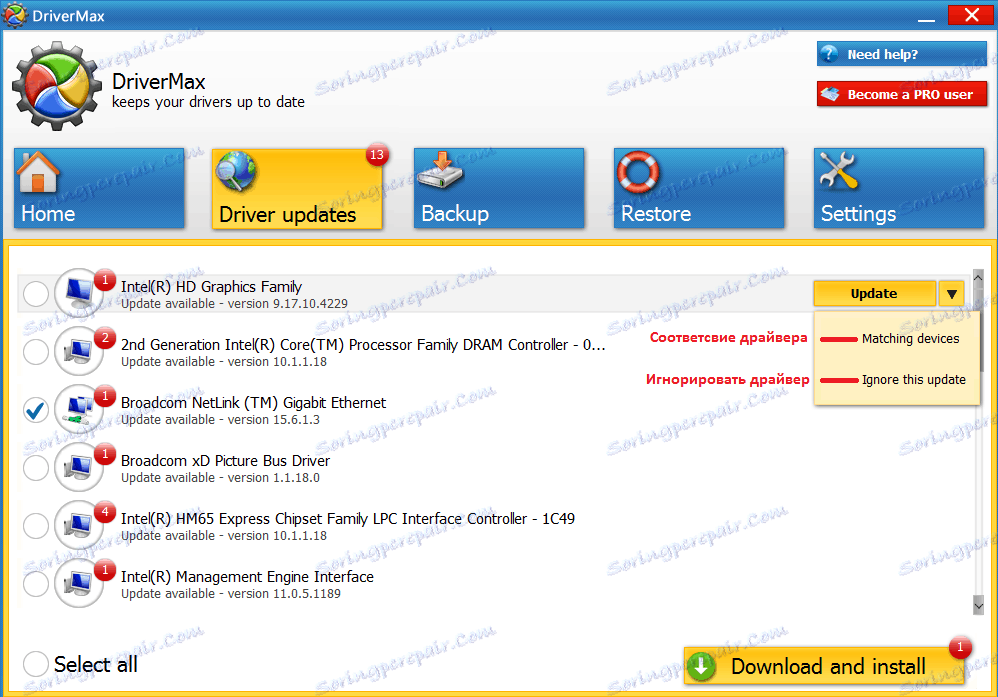Image resolution: width=998 pixels, height=697 pixels.
Task: Open the Home tab
Action: tap(99, 188)
